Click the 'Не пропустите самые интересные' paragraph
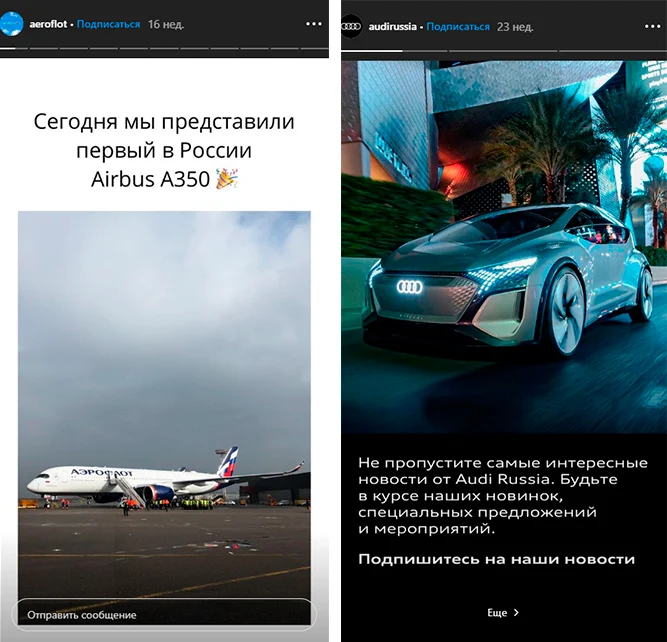Image resolution: width=667 pixels, height=642 pixels. pyautogui.click(x=503, y=496)
